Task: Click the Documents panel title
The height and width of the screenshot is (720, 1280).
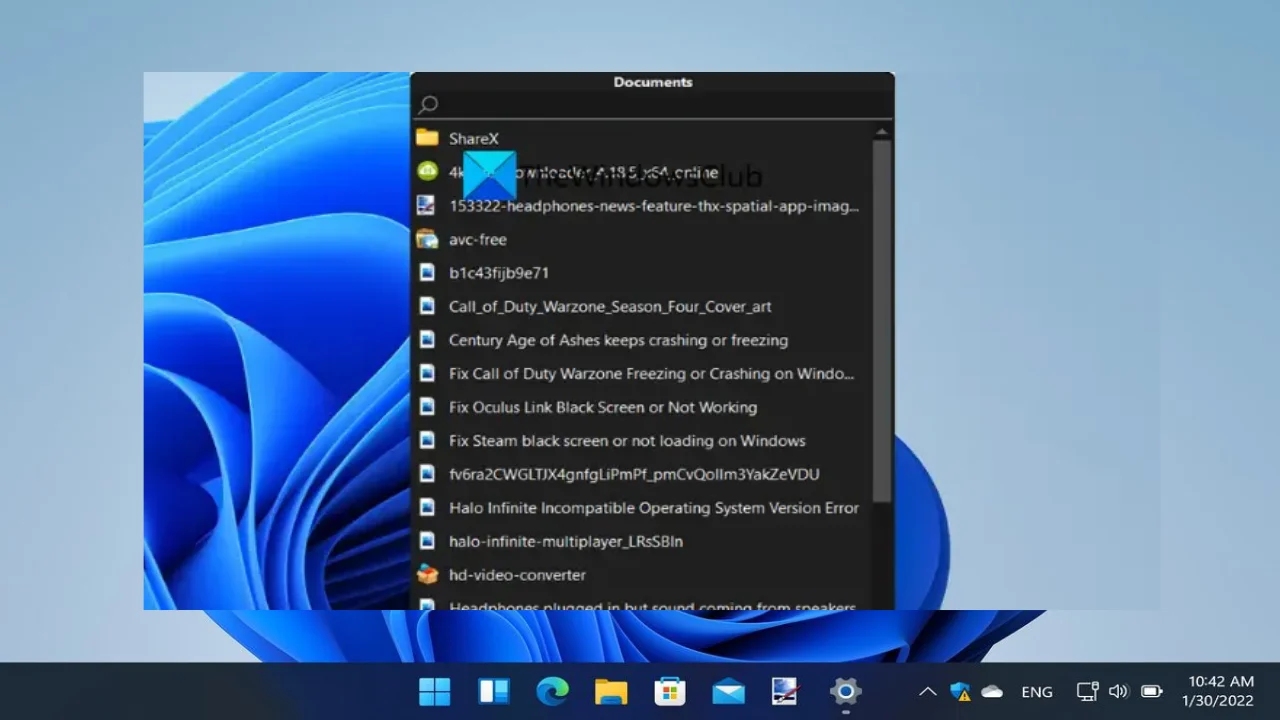Action: [x=653, y=82]
